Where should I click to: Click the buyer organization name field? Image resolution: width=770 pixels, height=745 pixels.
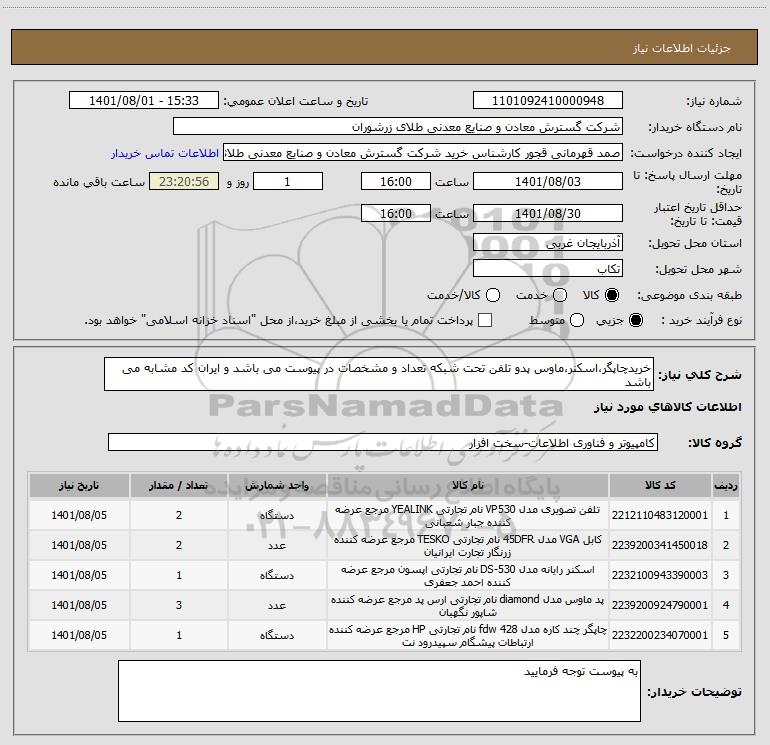(398, 126)
